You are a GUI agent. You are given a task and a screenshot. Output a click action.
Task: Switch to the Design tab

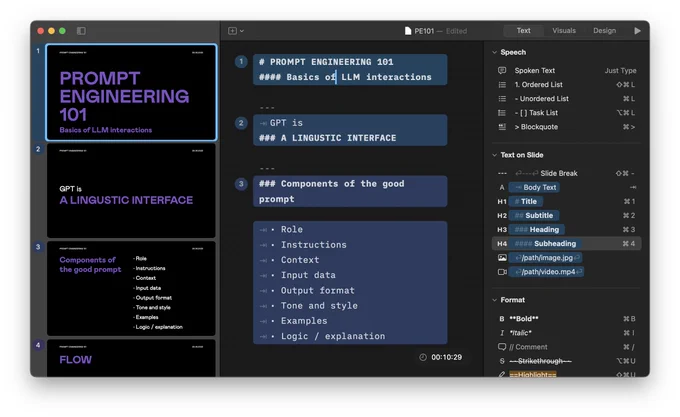604,30
